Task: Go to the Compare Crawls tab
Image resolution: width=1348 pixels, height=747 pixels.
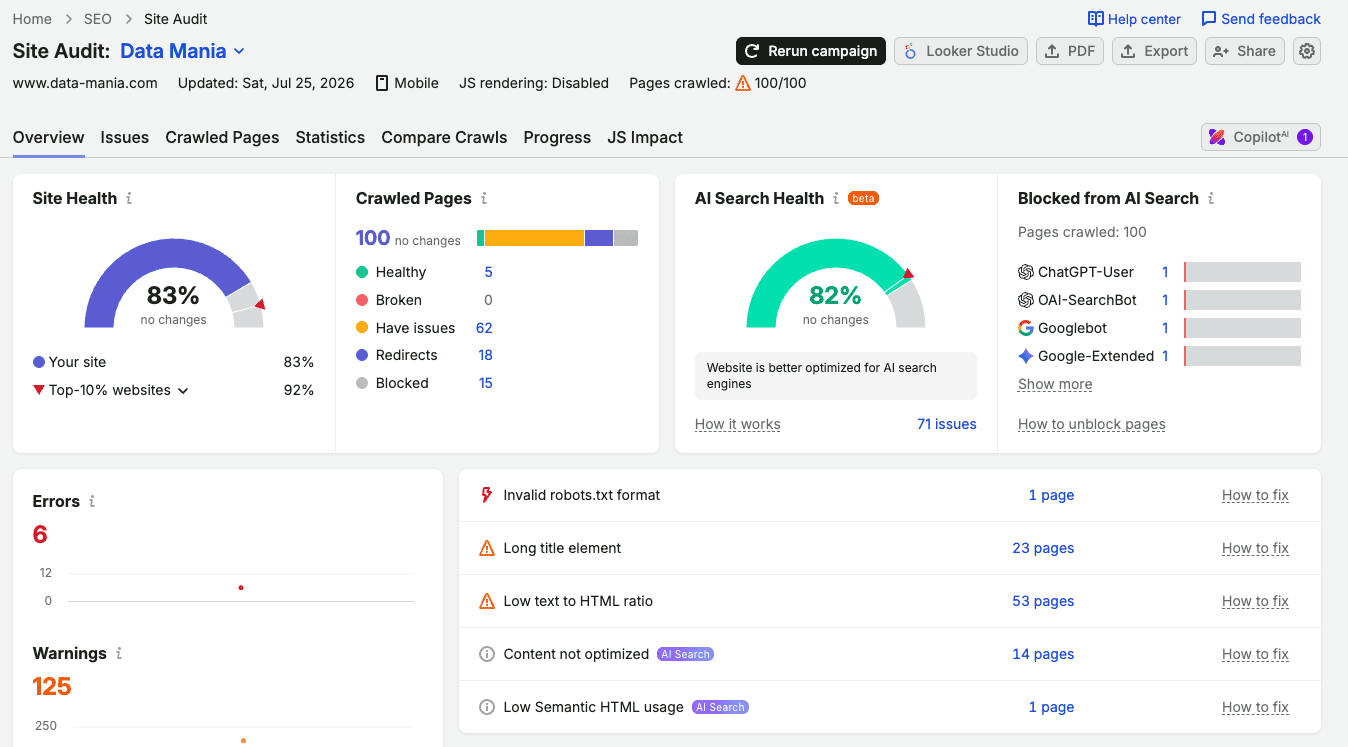Action: tap(444, 137)
